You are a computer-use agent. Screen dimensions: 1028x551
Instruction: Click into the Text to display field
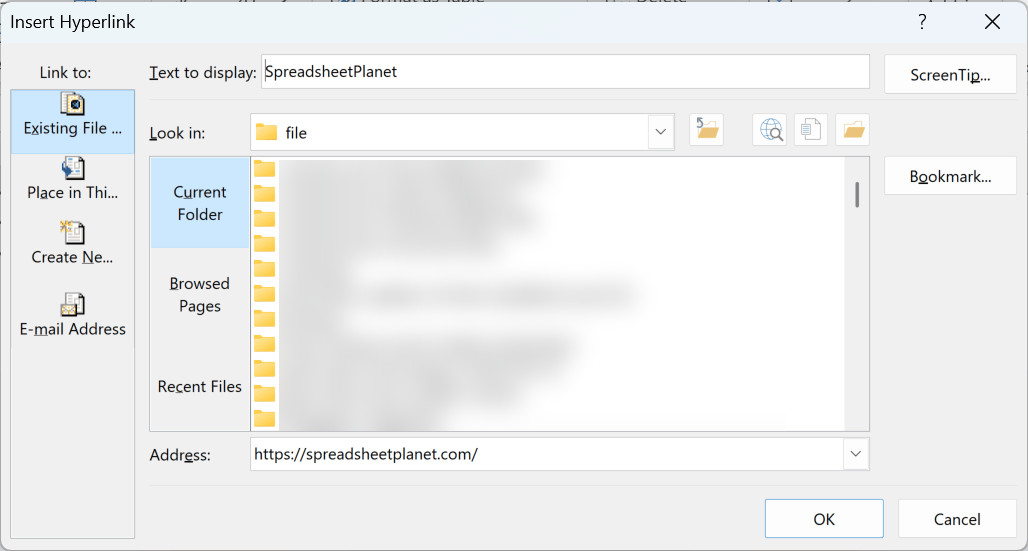point(565,71)
